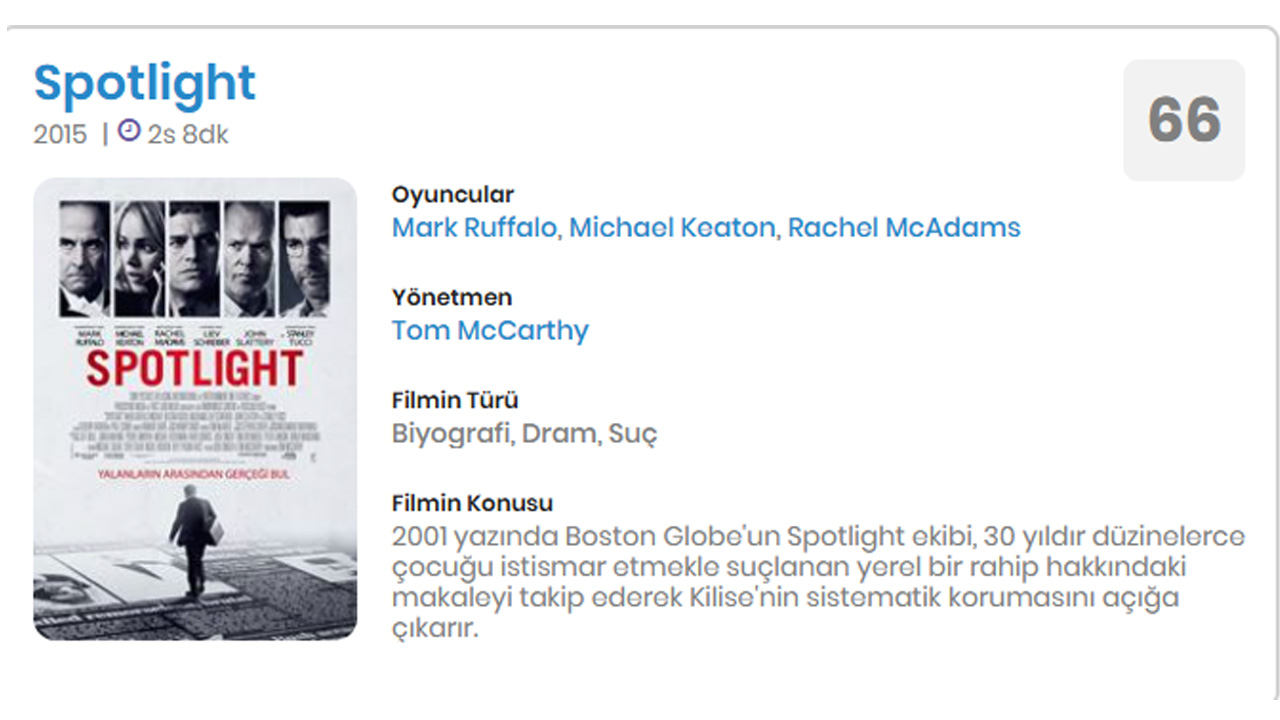Open actor Michael Keaton's page
This screenshot has width=1280, height=720.
(x=672, y=227)
